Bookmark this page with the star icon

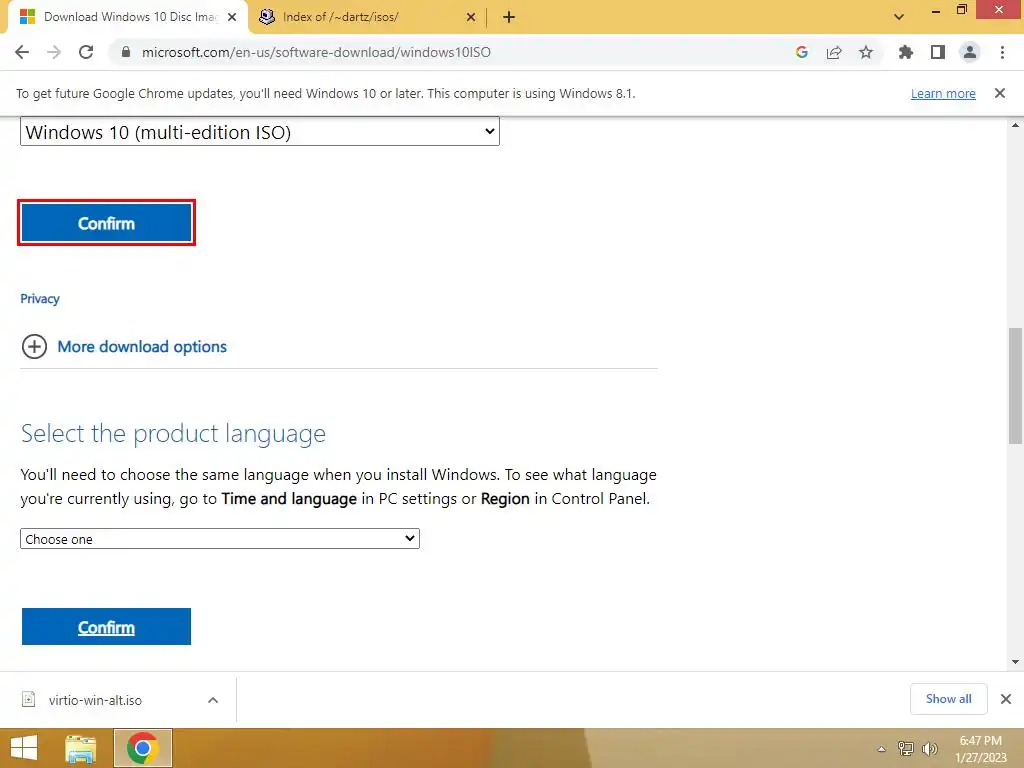tap(866, 52)
